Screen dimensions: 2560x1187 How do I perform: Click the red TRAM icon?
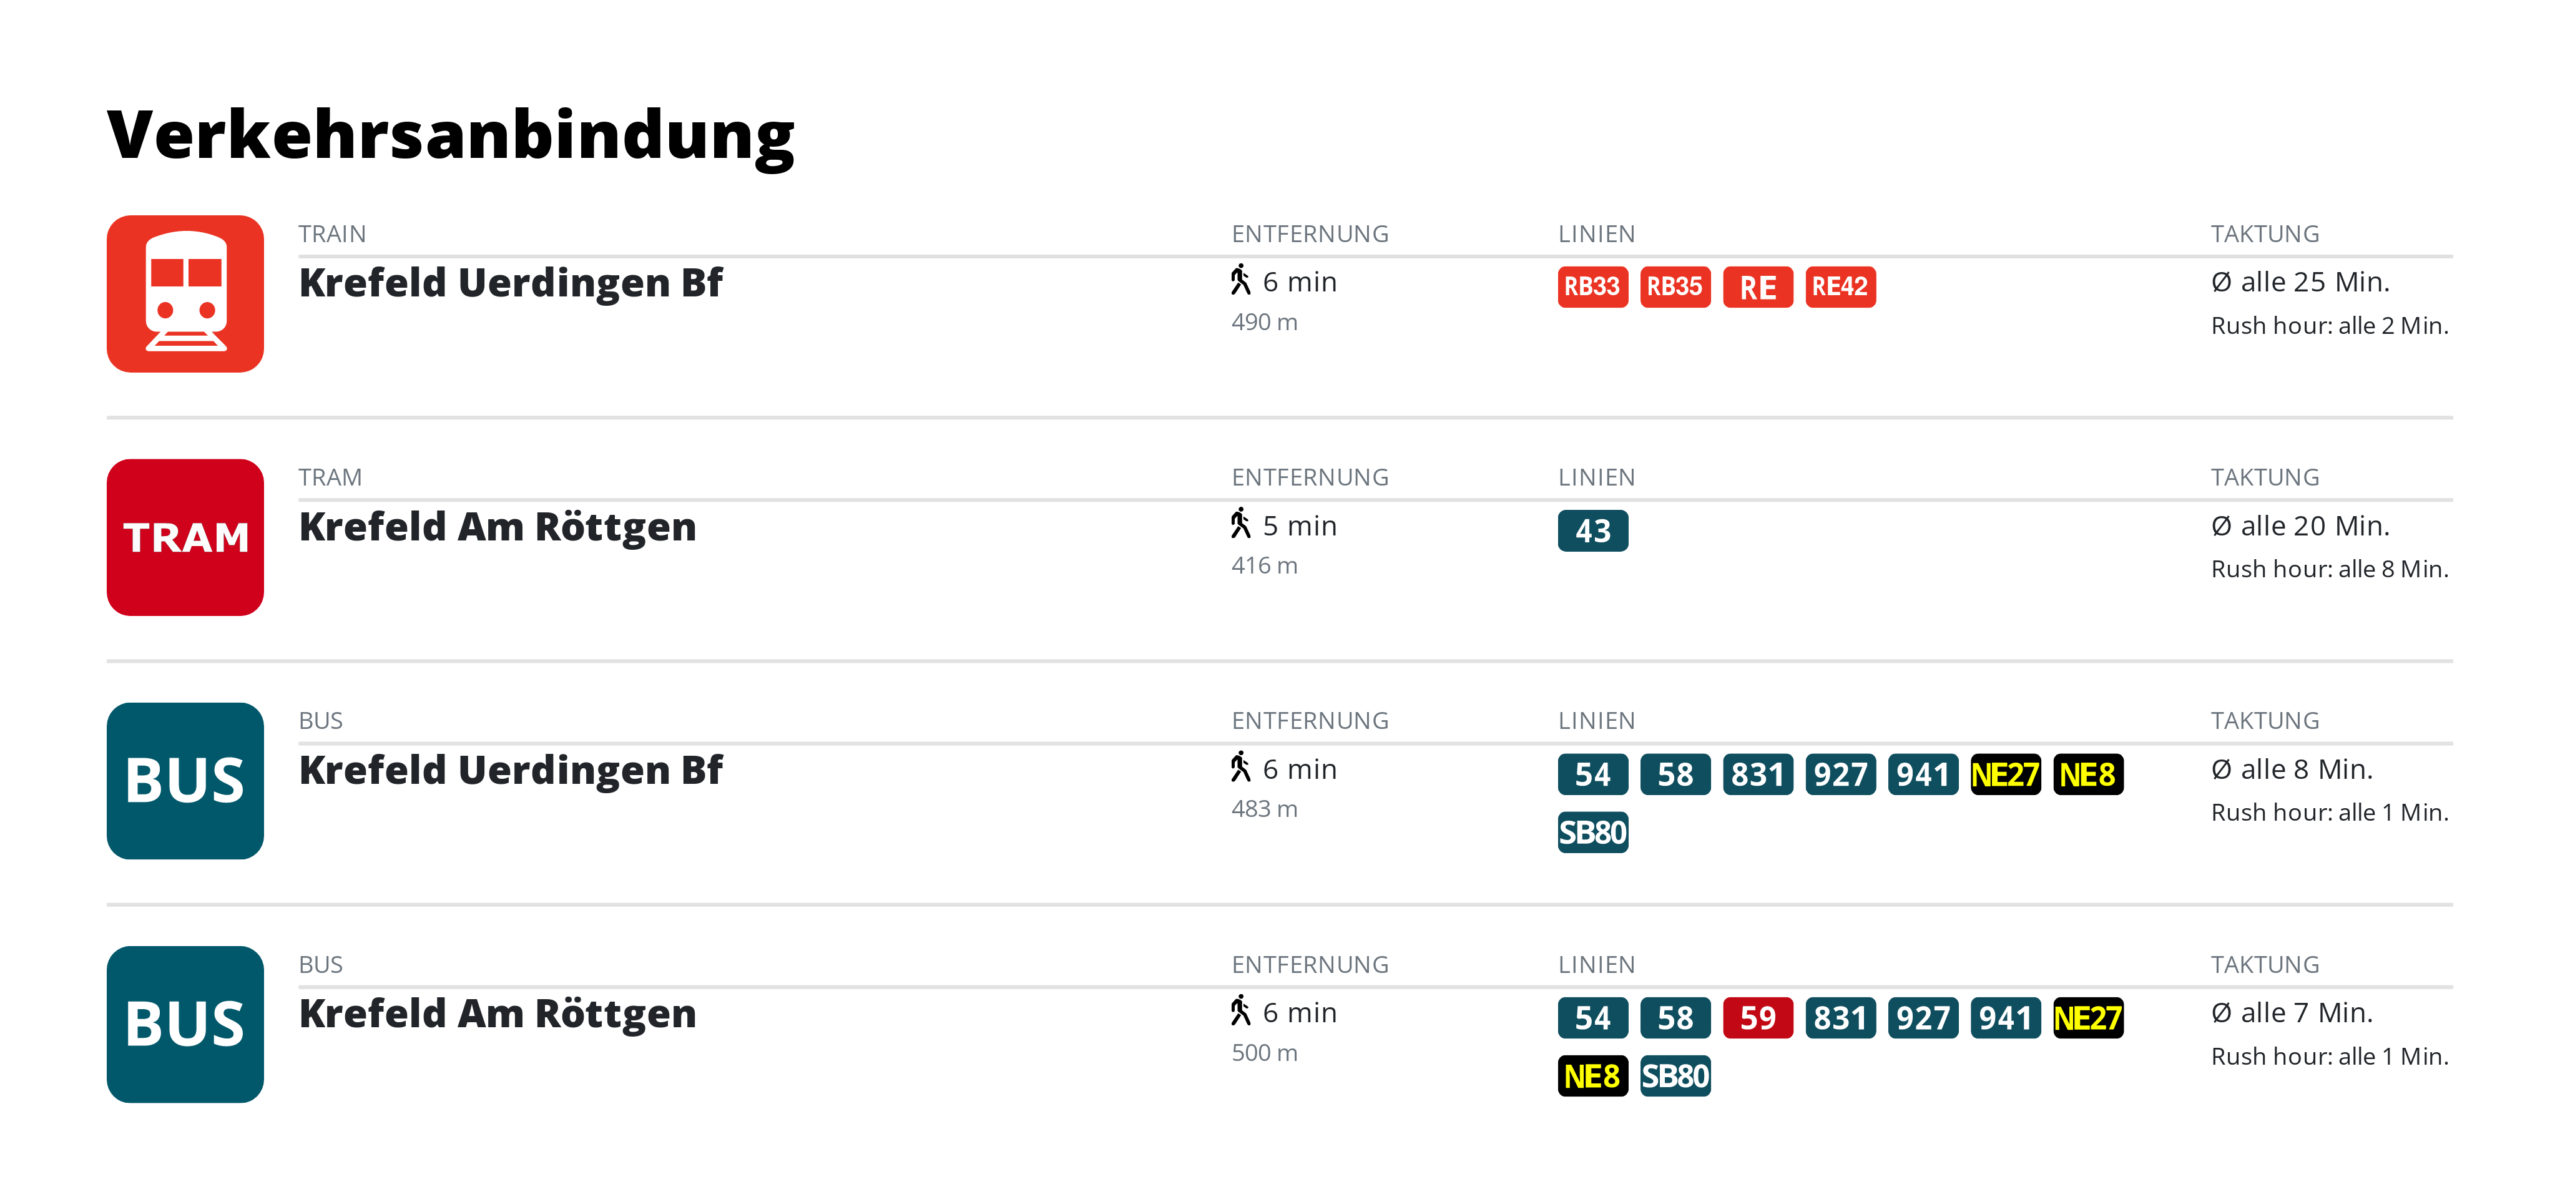pos(185,537)
